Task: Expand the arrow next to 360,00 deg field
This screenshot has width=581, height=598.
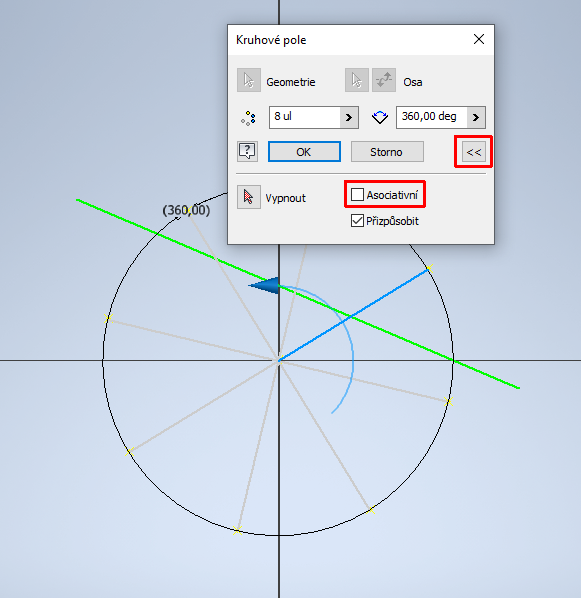Action: [x=476, y=117]
